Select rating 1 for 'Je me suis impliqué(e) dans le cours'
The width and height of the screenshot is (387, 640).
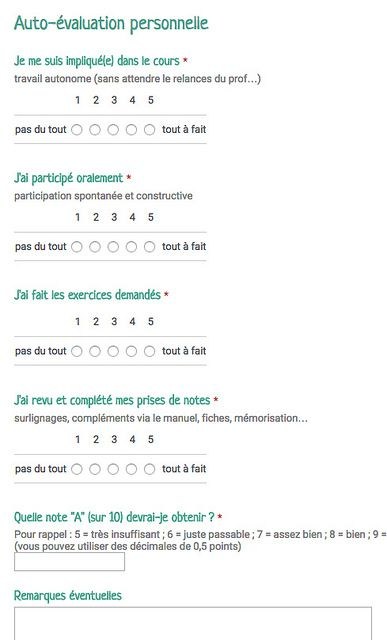77,130
